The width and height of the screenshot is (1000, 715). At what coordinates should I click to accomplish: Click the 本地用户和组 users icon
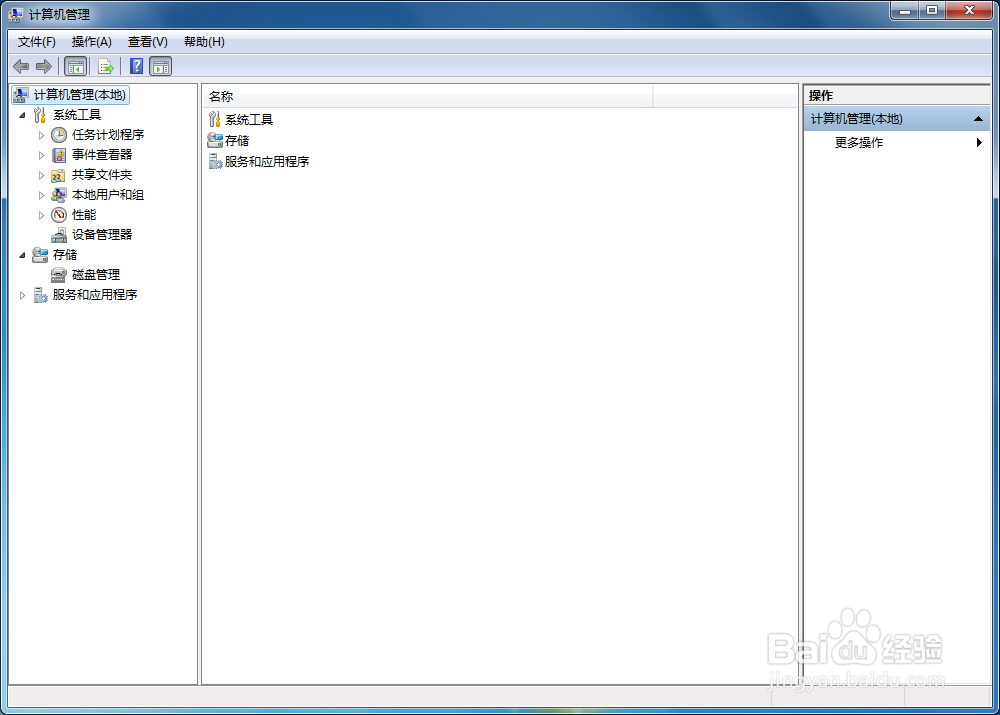coord(59,195)
